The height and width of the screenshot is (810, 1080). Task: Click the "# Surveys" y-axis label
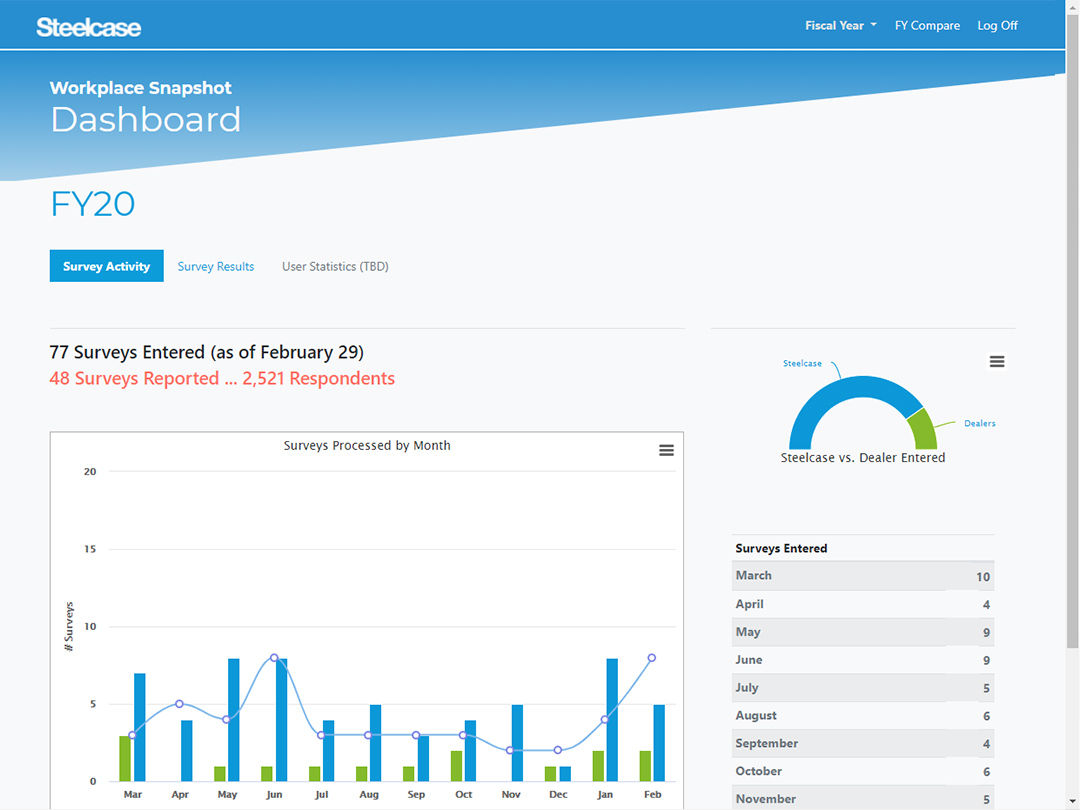tap(69, 626)
